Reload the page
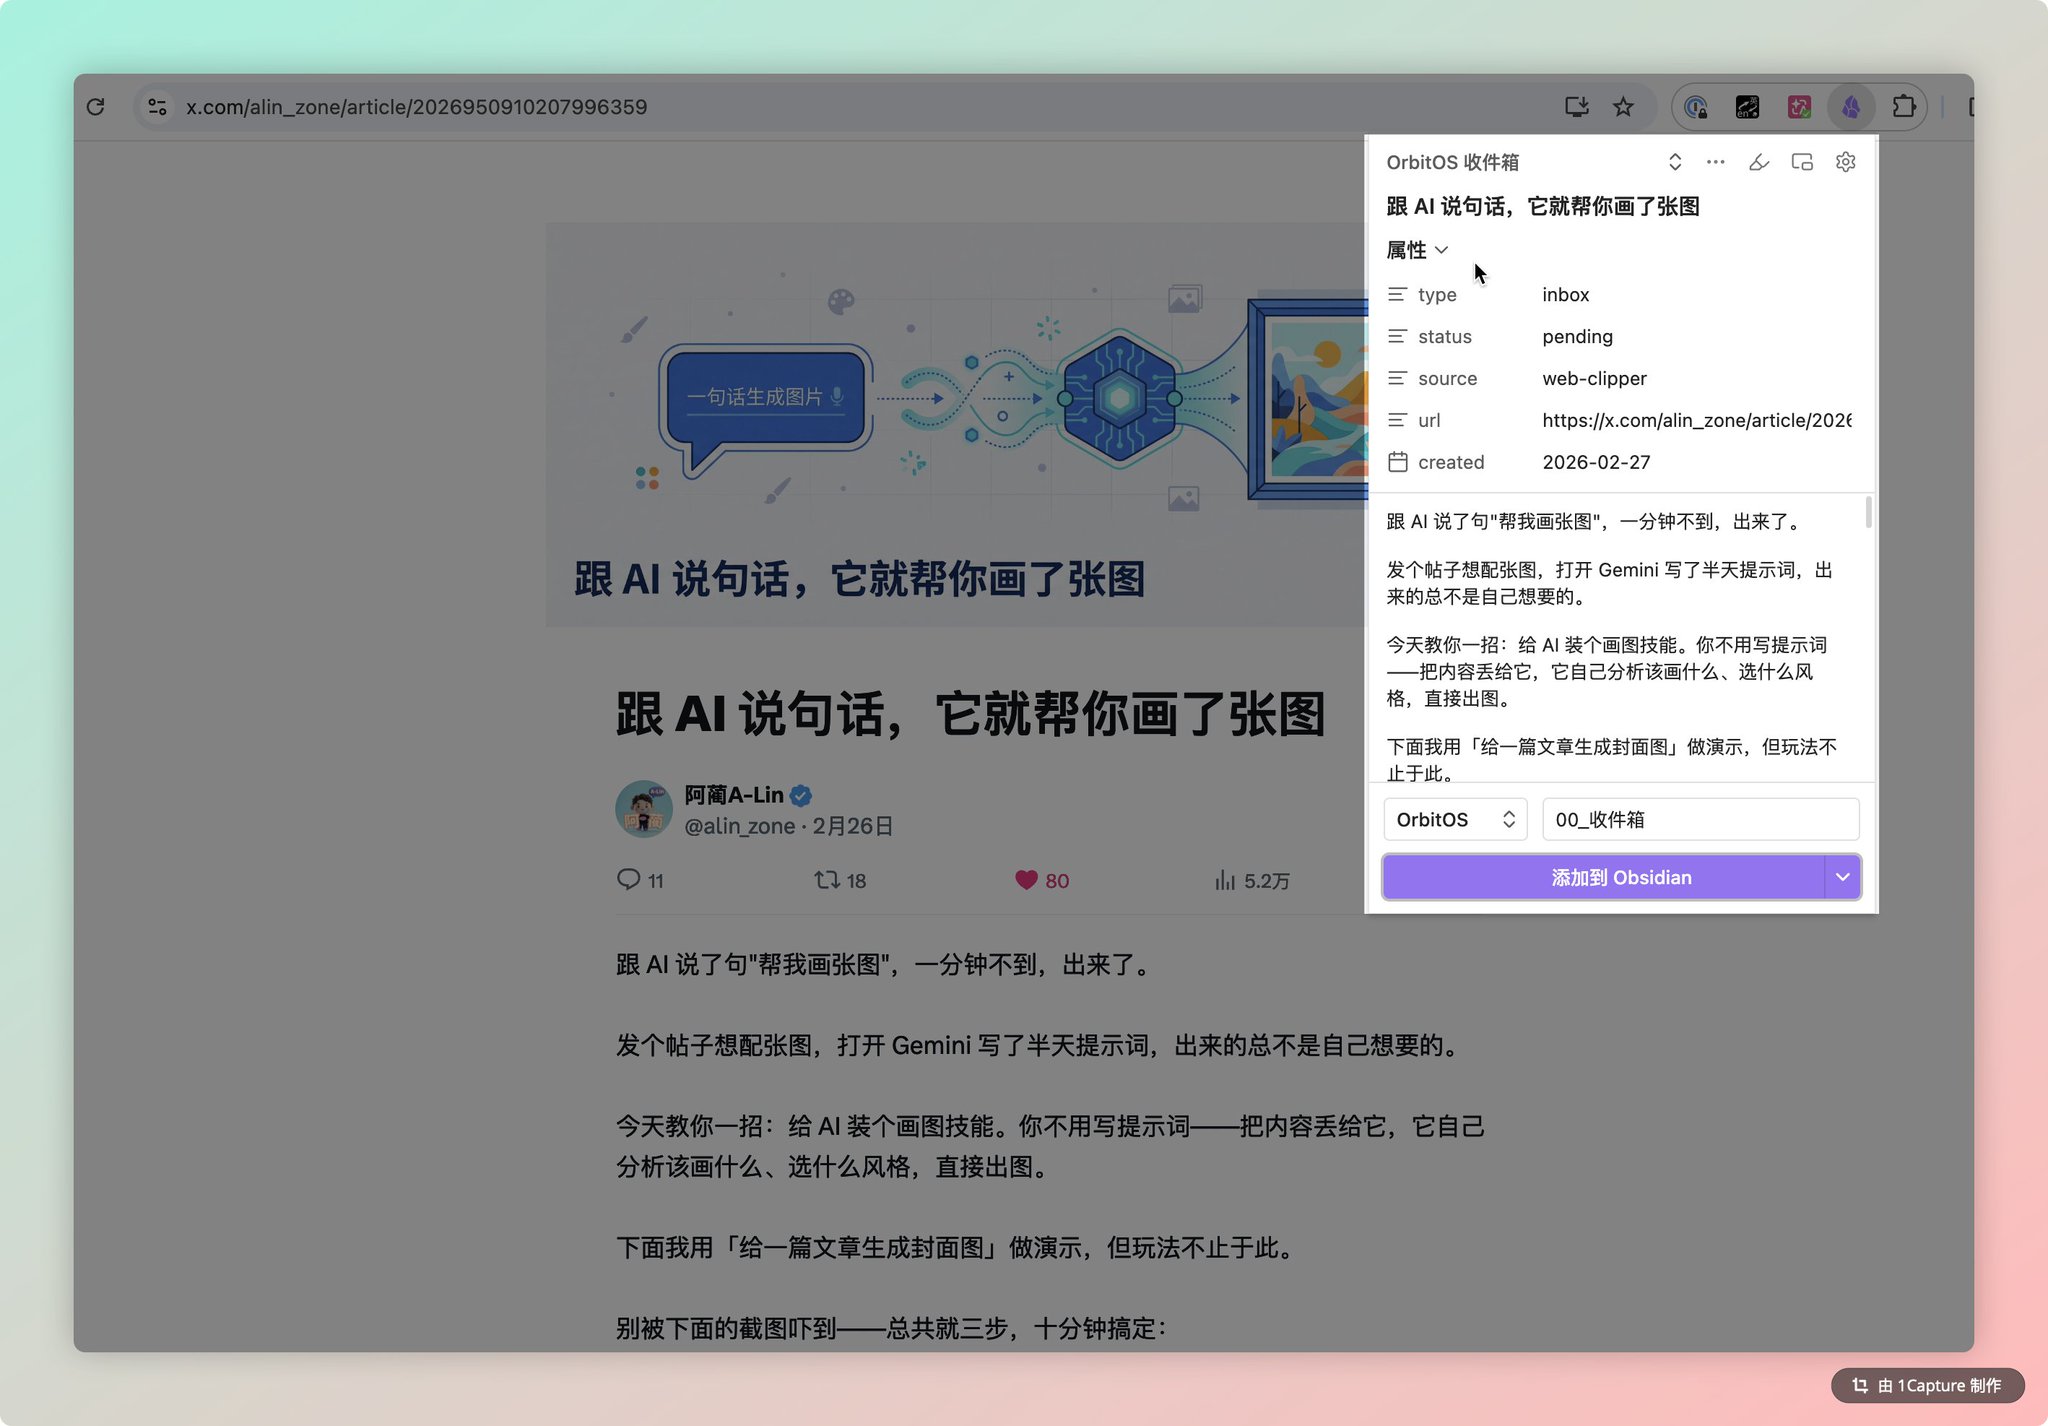The width and height of the screenshot is (2048, 1426). coord(96,107)
